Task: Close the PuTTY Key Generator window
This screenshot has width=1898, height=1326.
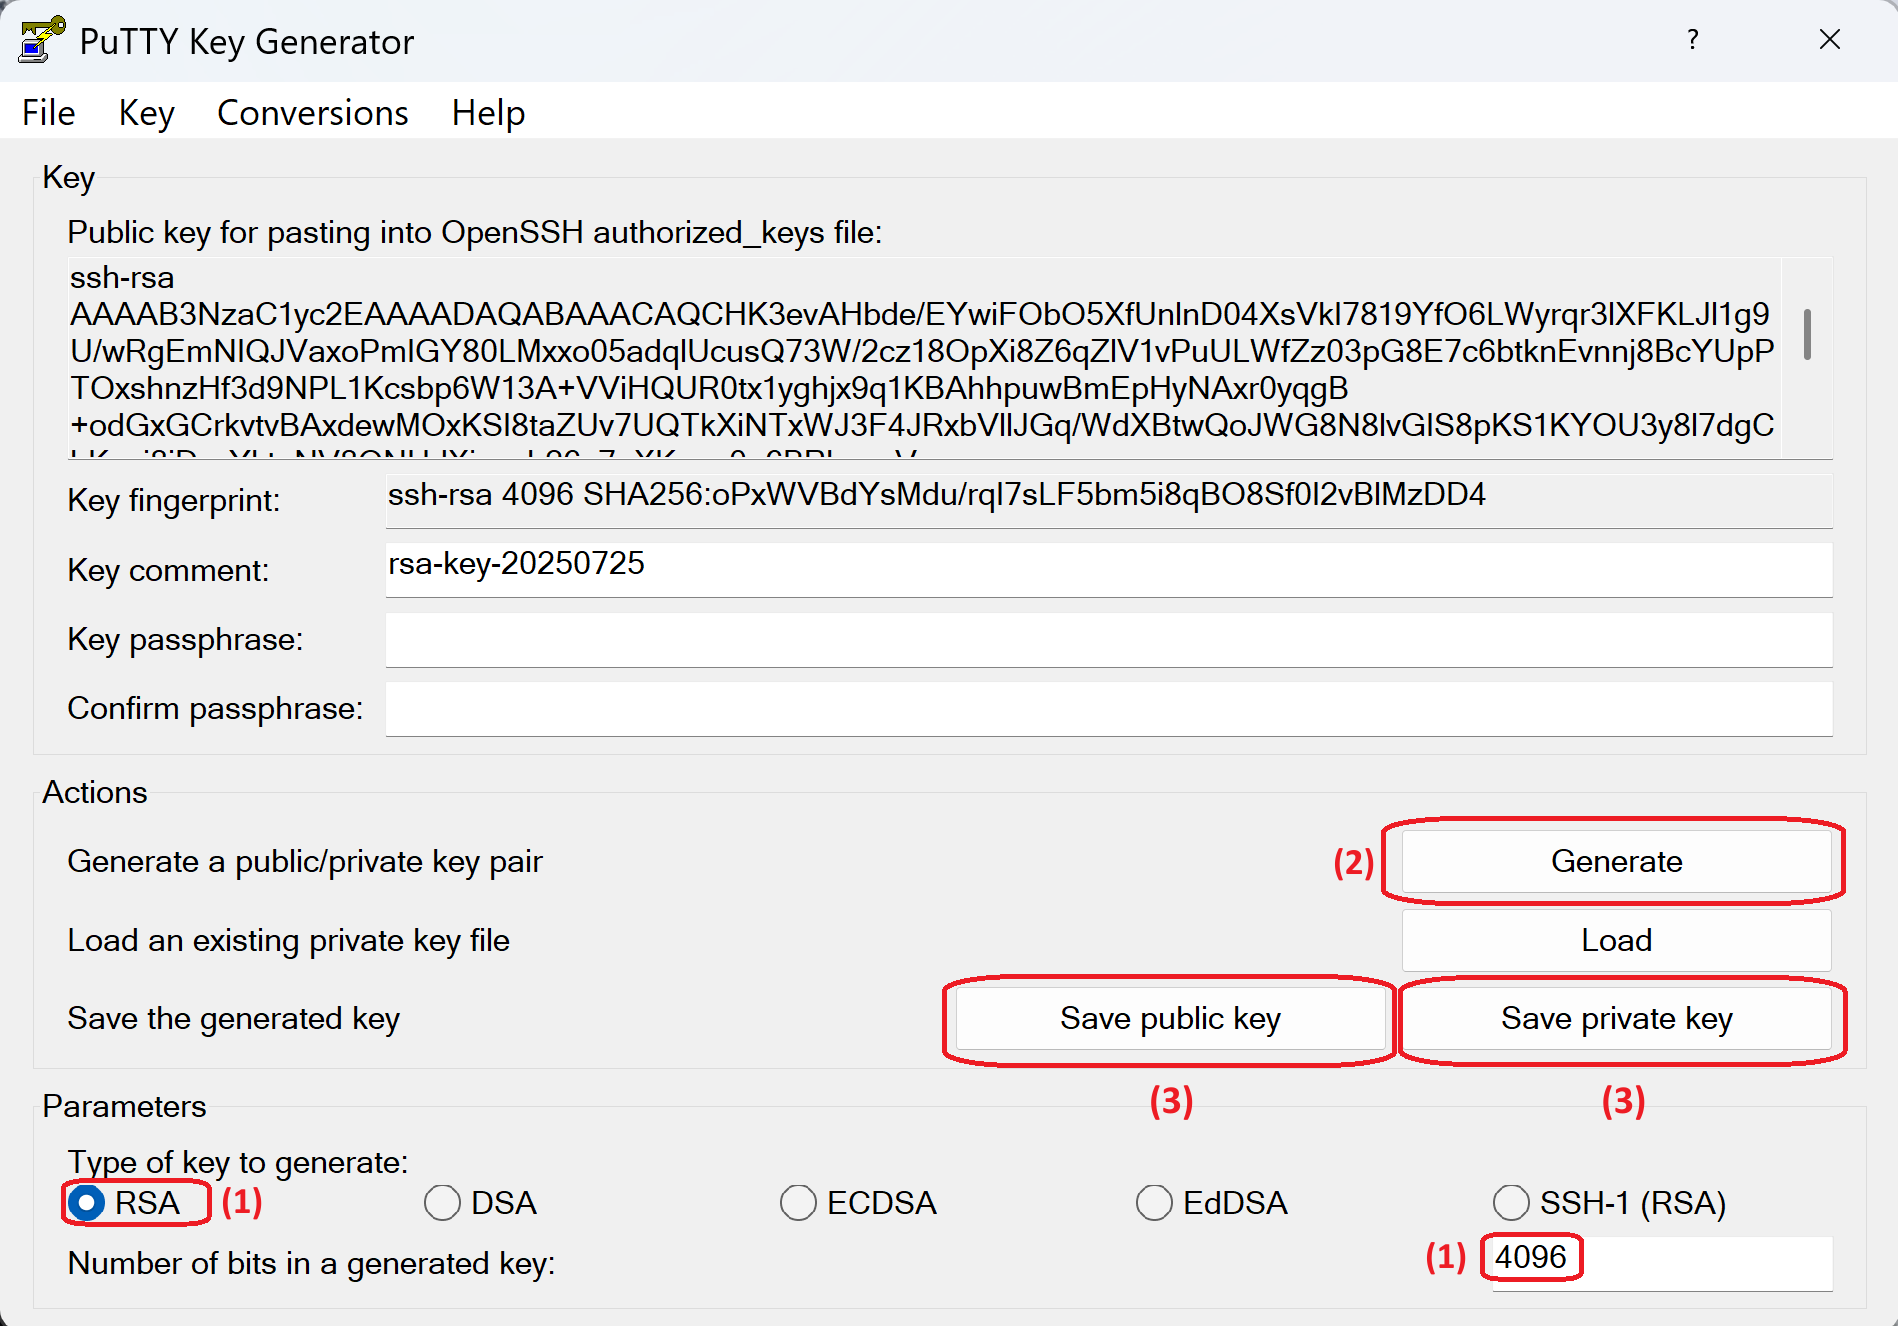Action: 1829,40
